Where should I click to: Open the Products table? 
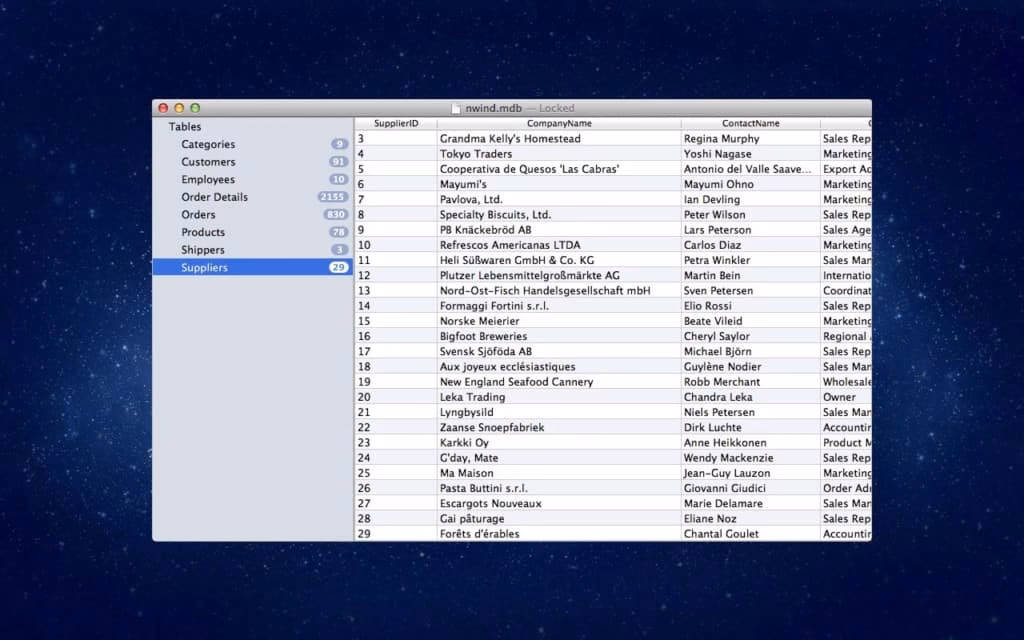[203, 232]
